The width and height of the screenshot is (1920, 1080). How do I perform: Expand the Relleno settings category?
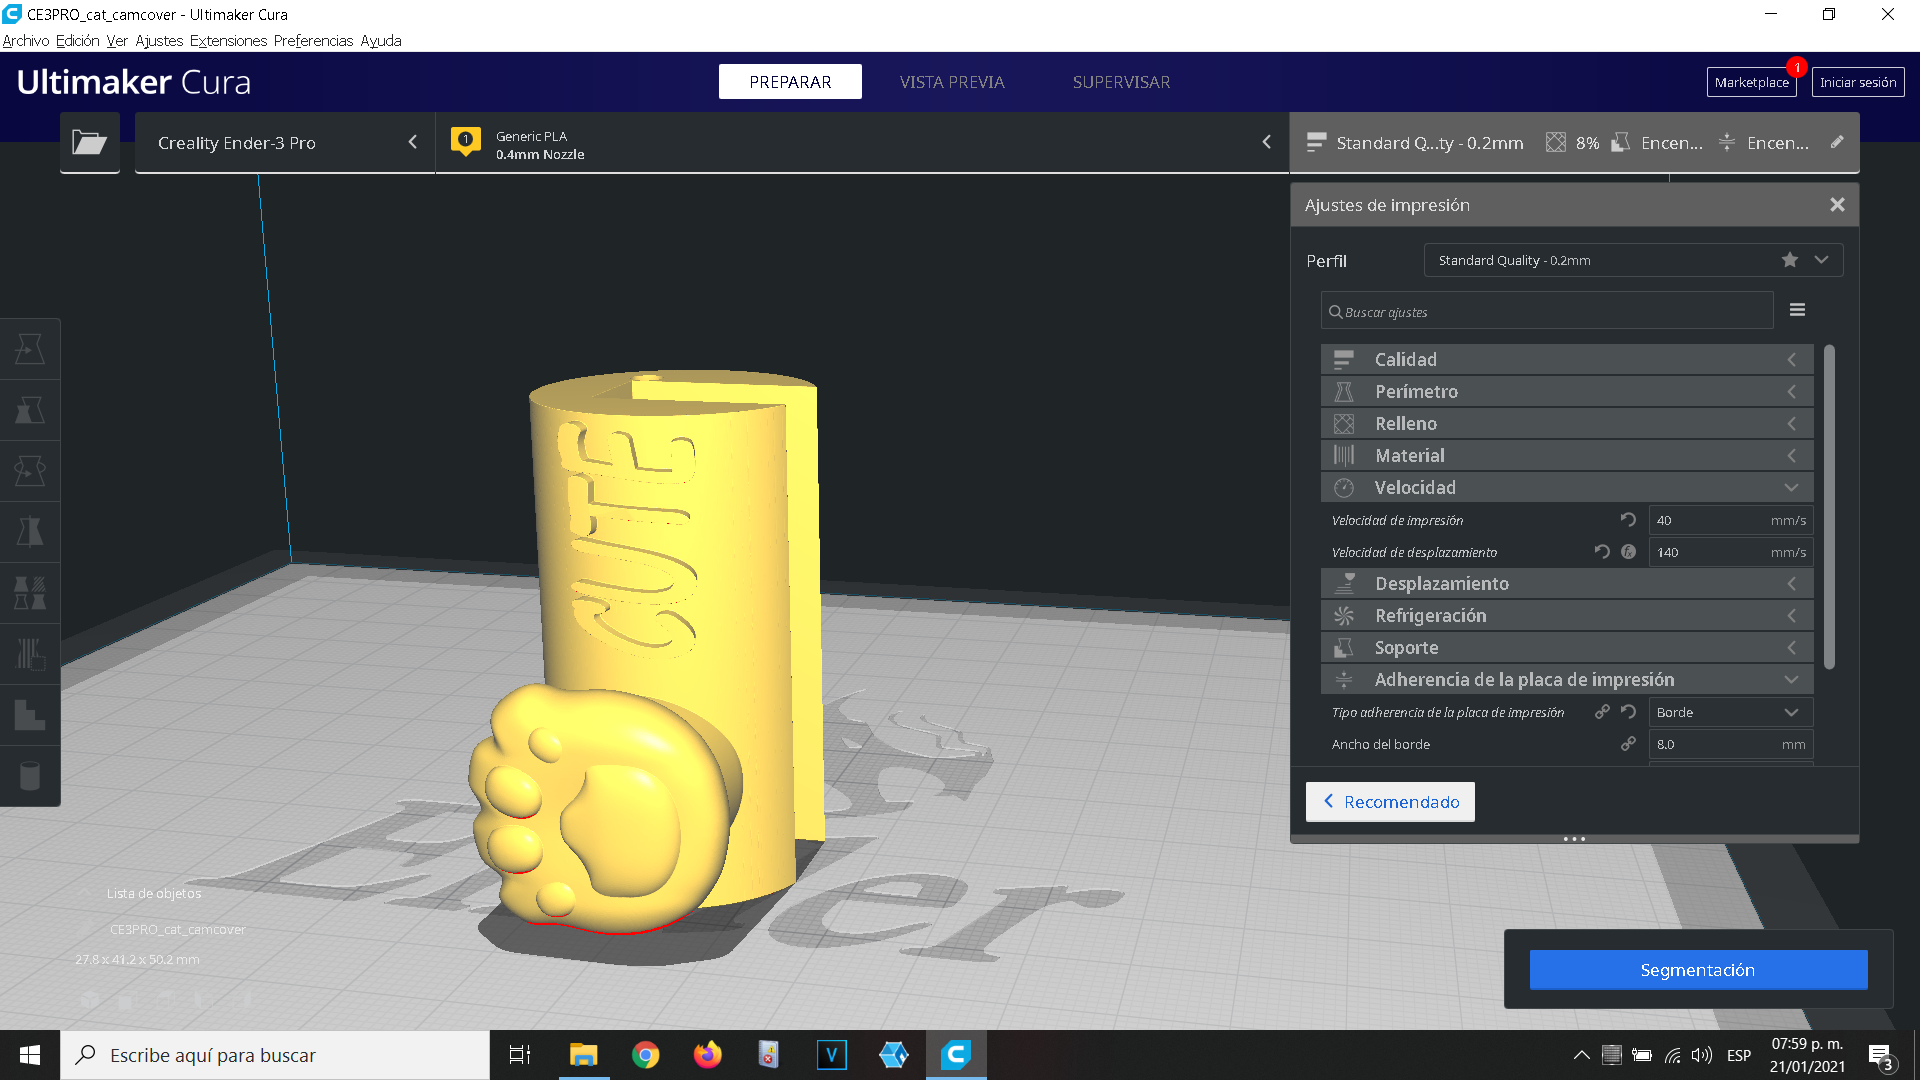1566,423
